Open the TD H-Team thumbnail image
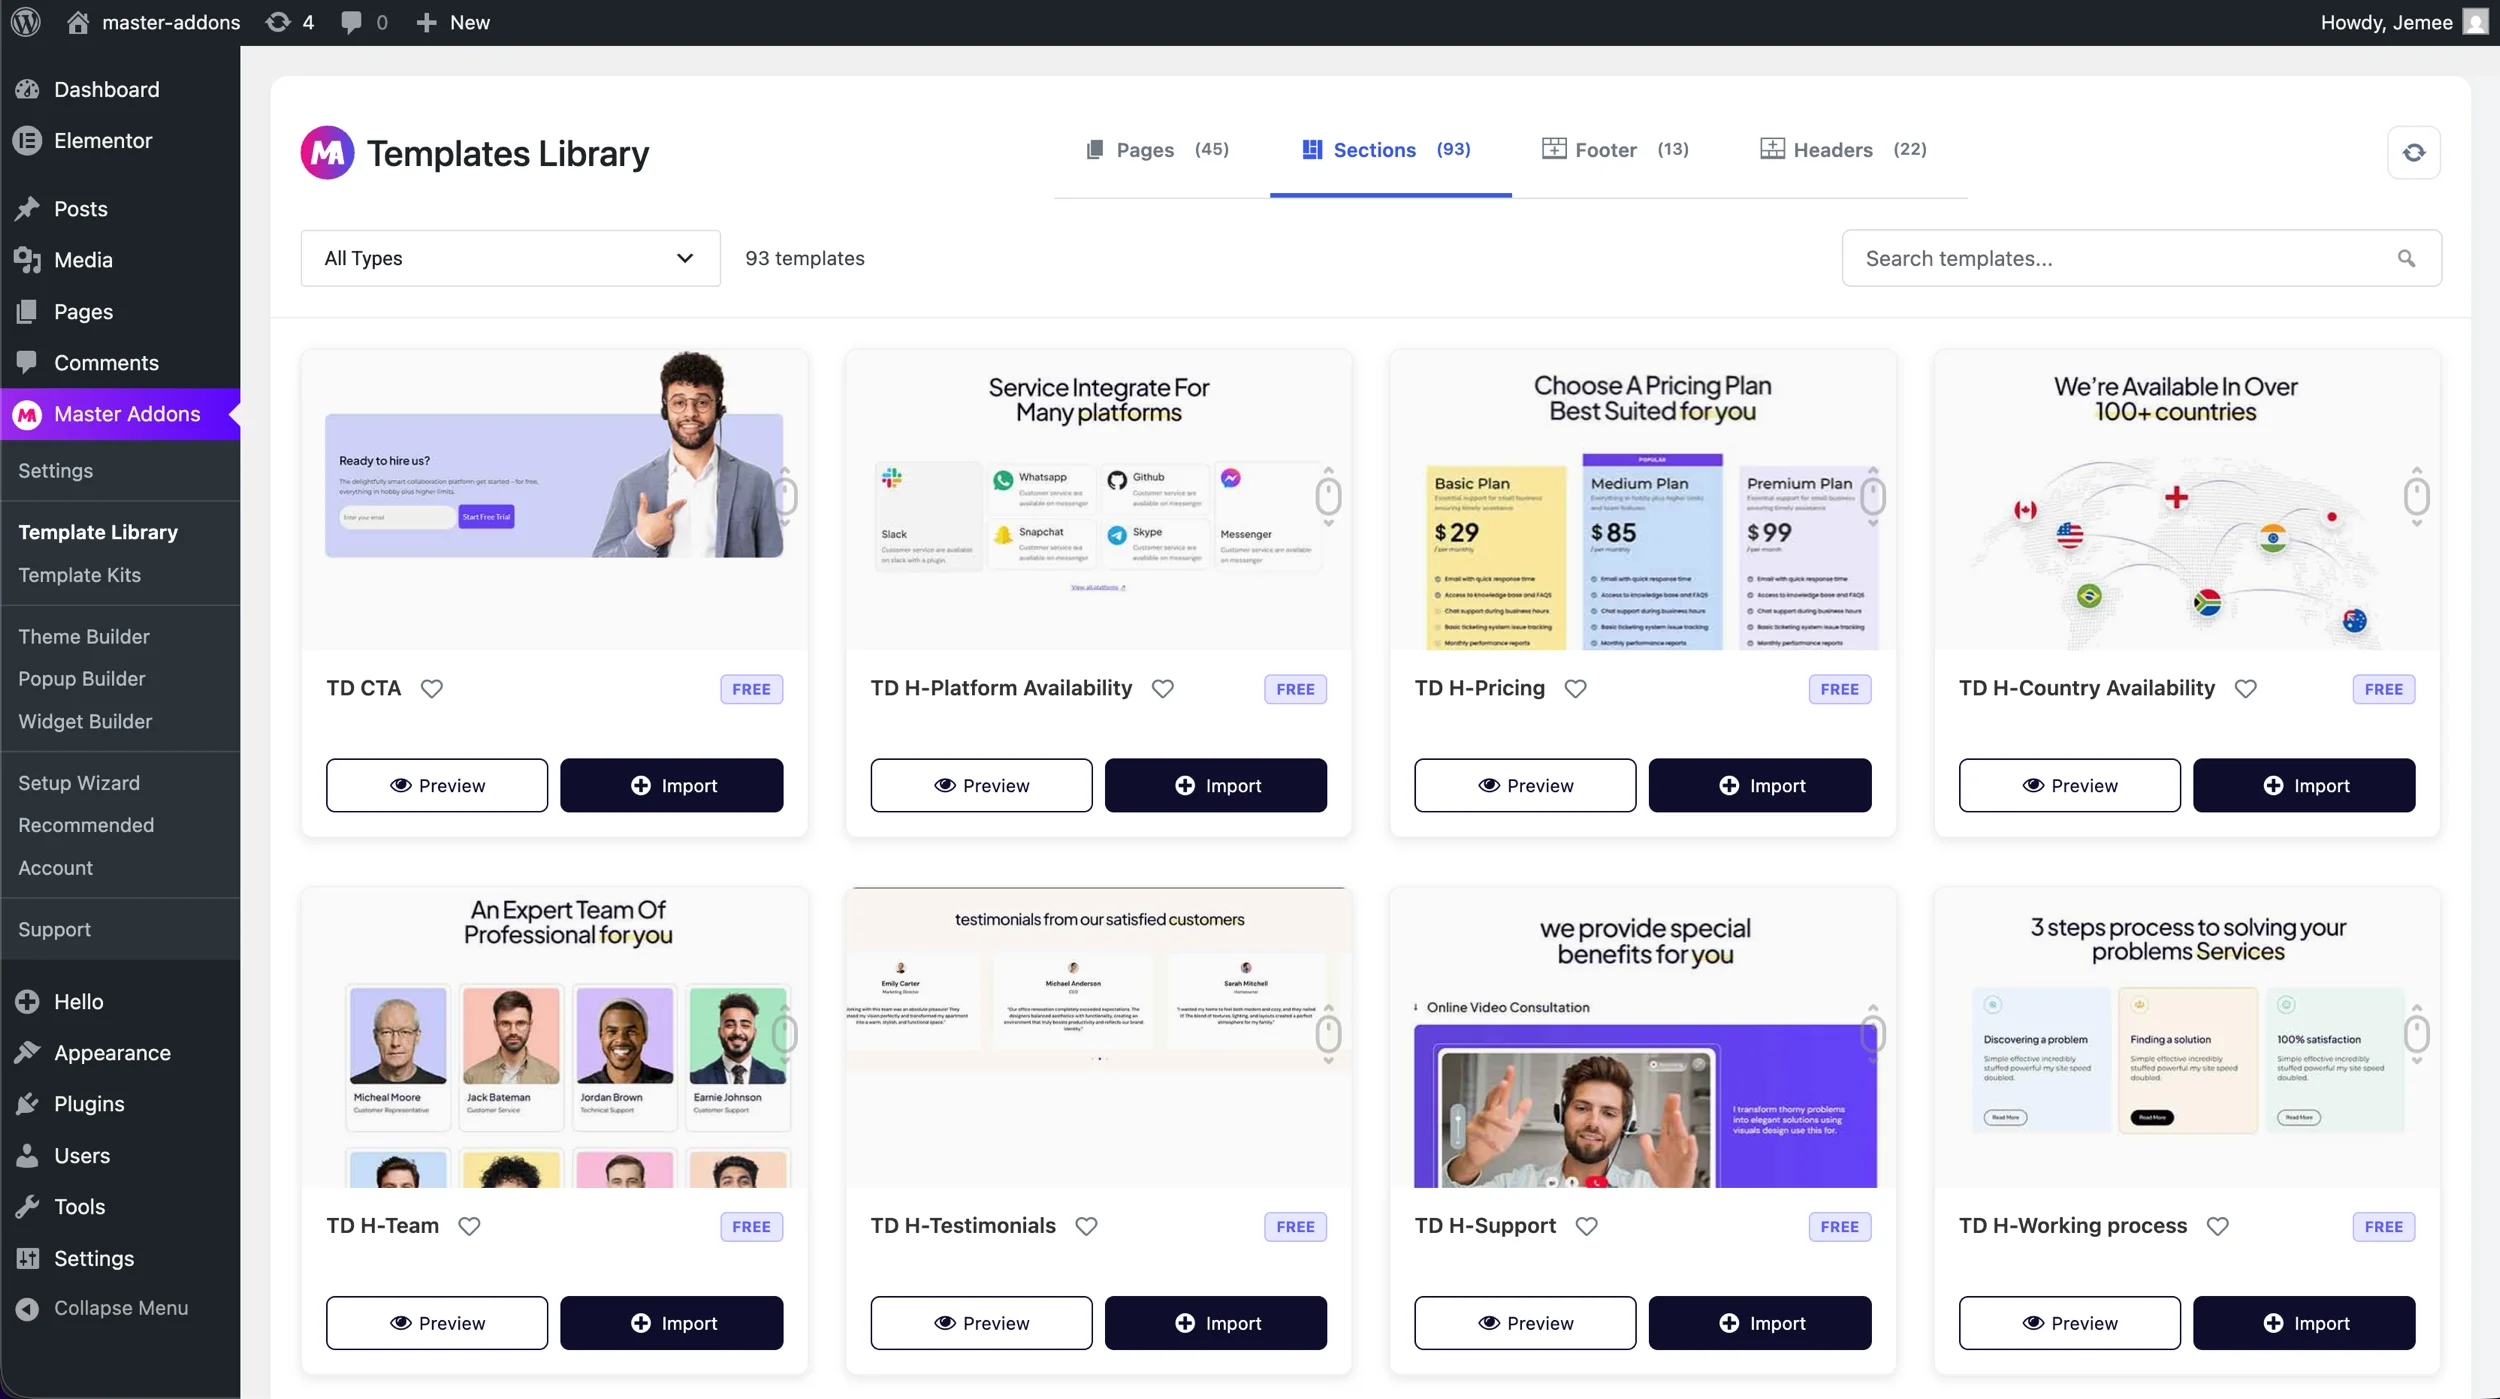Image resolution: width=2500 pixels, height=1399 pixels. pyautogui.click(x=555, y=1038)
